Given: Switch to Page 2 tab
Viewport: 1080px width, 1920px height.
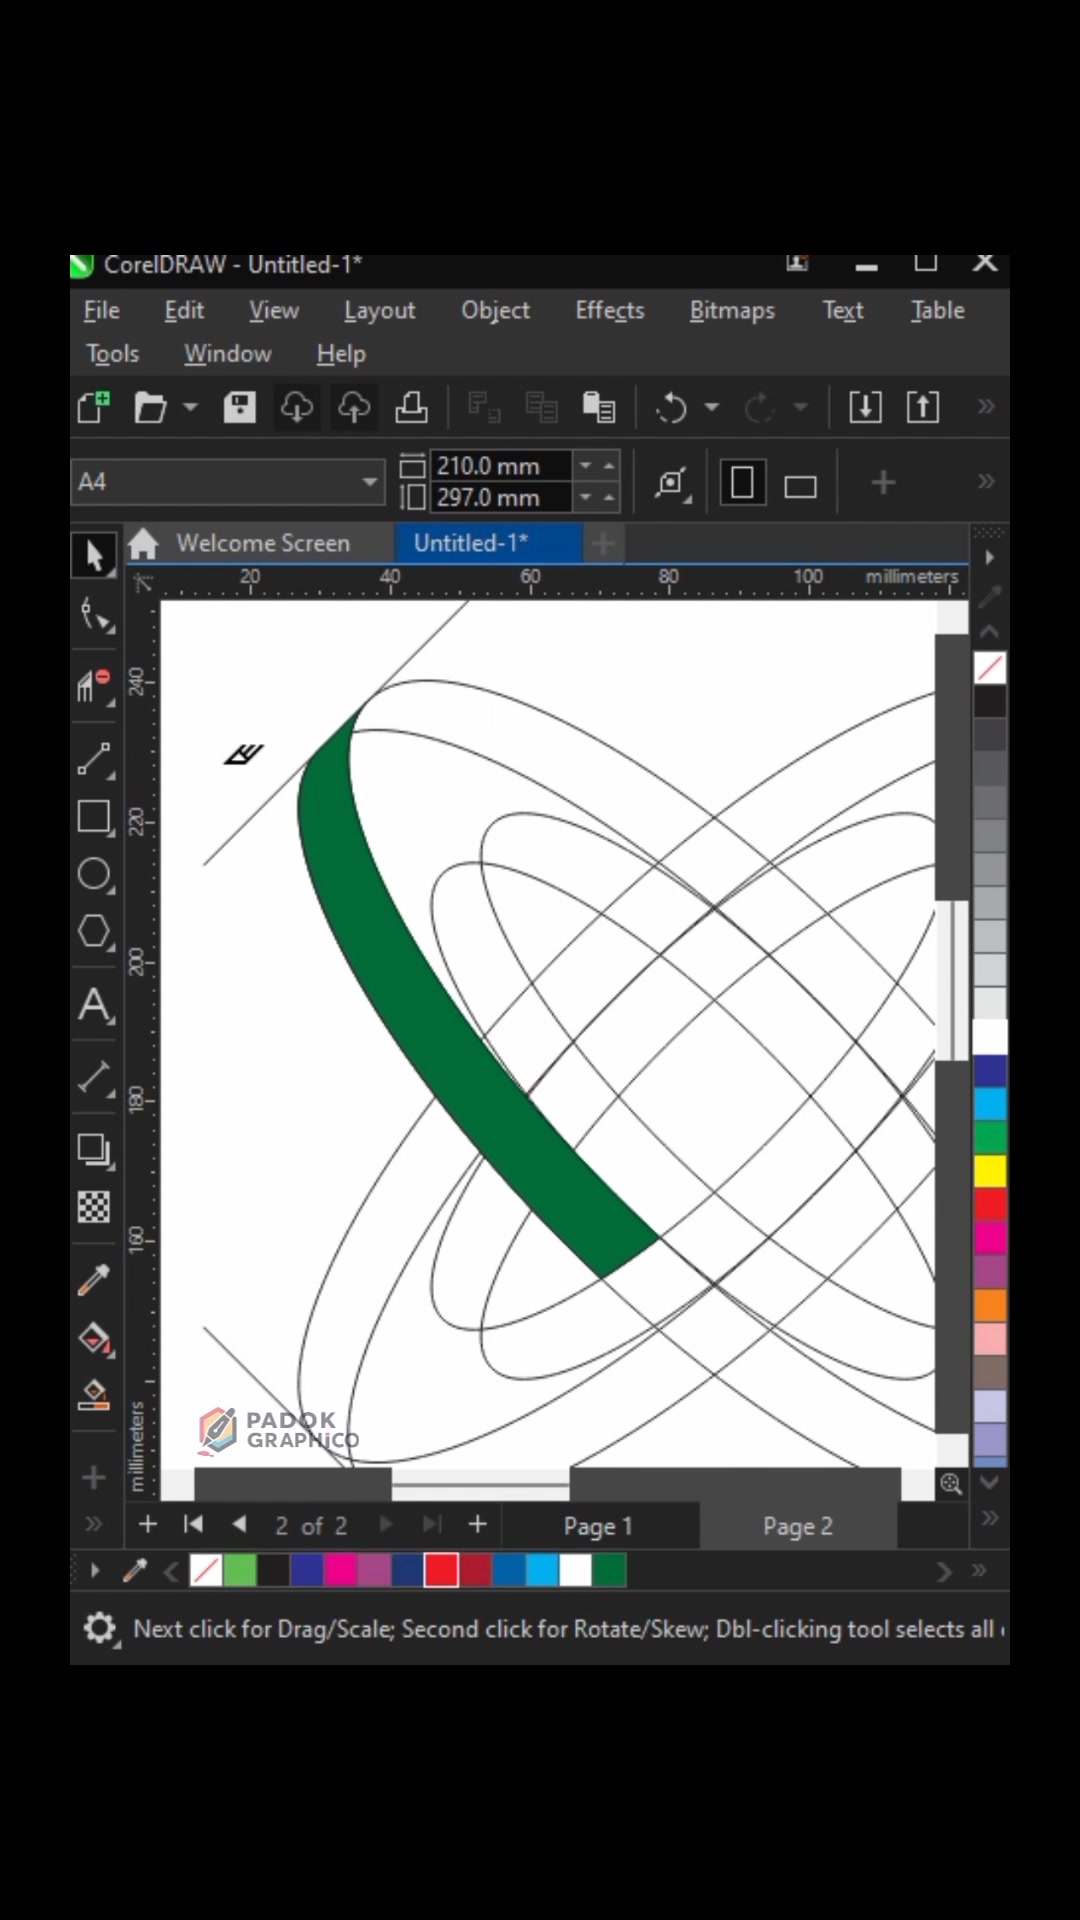Looking at the screenshot, I should tap(797, 1526).
